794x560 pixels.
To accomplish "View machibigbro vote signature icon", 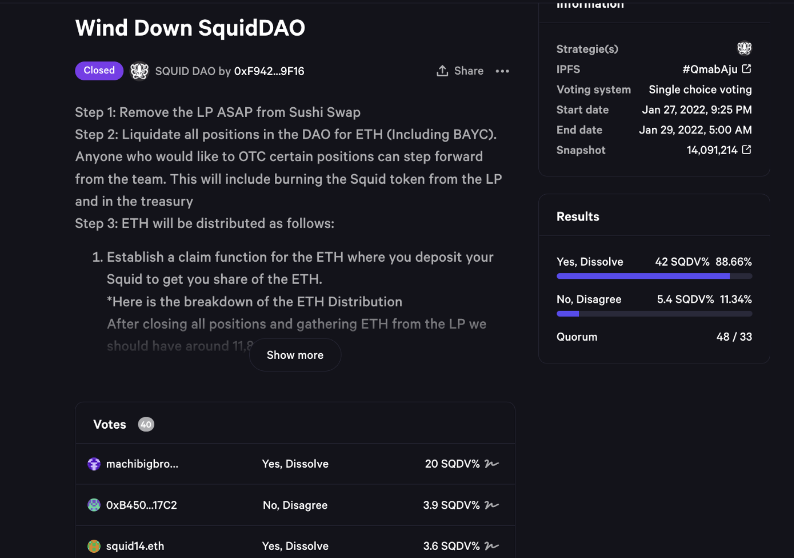I will 492,464.
